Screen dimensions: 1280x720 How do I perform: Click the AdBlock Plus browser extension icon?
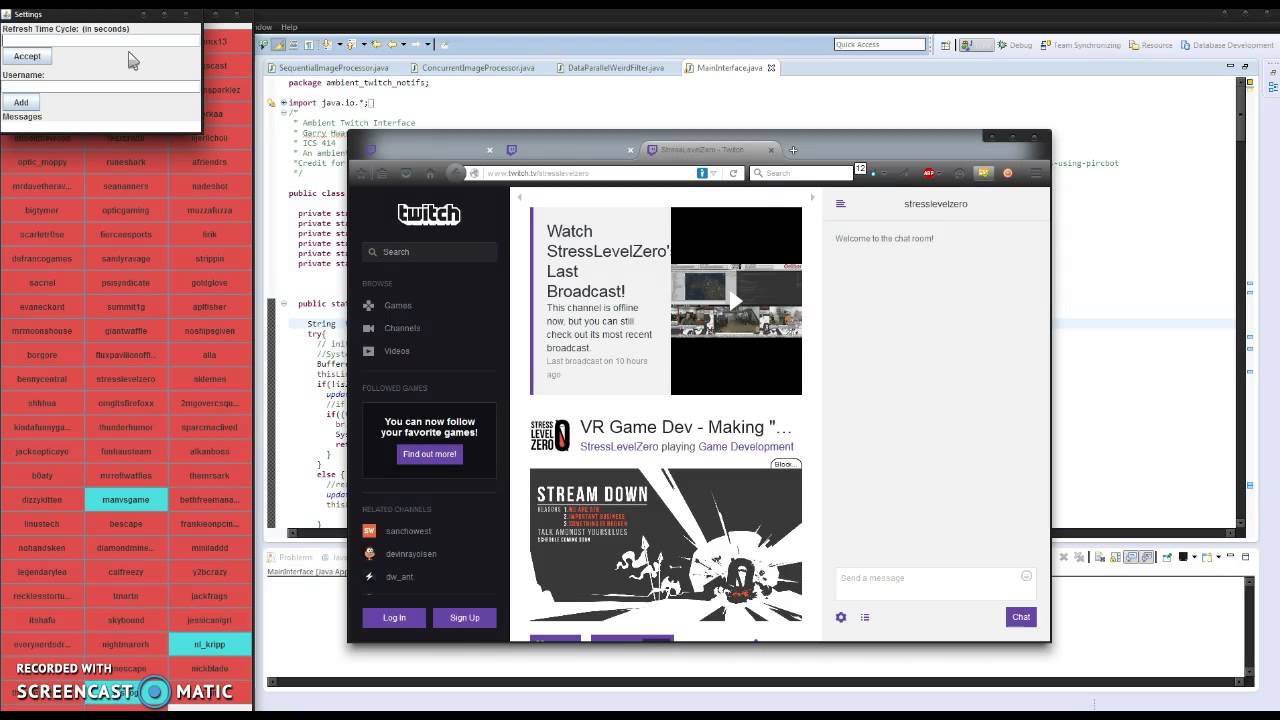tap(929, 173)
